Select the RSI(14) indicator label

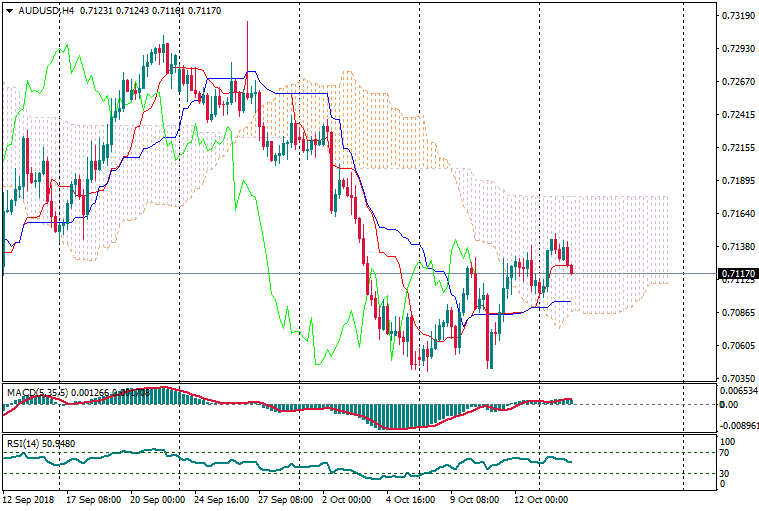coord(25,443)
